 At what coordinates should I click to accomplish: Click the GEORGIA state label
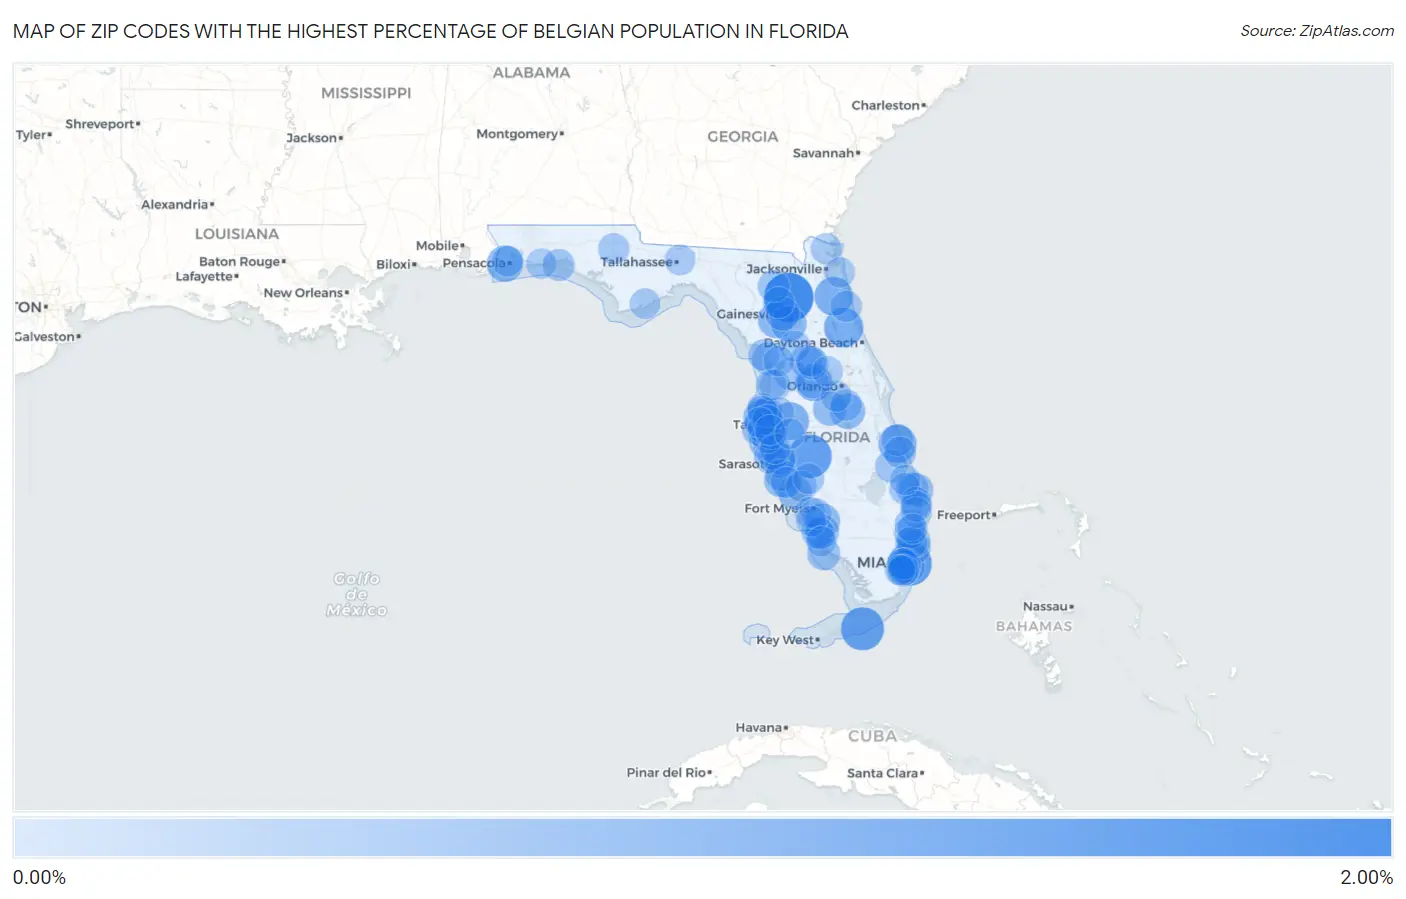pos(742,137)
